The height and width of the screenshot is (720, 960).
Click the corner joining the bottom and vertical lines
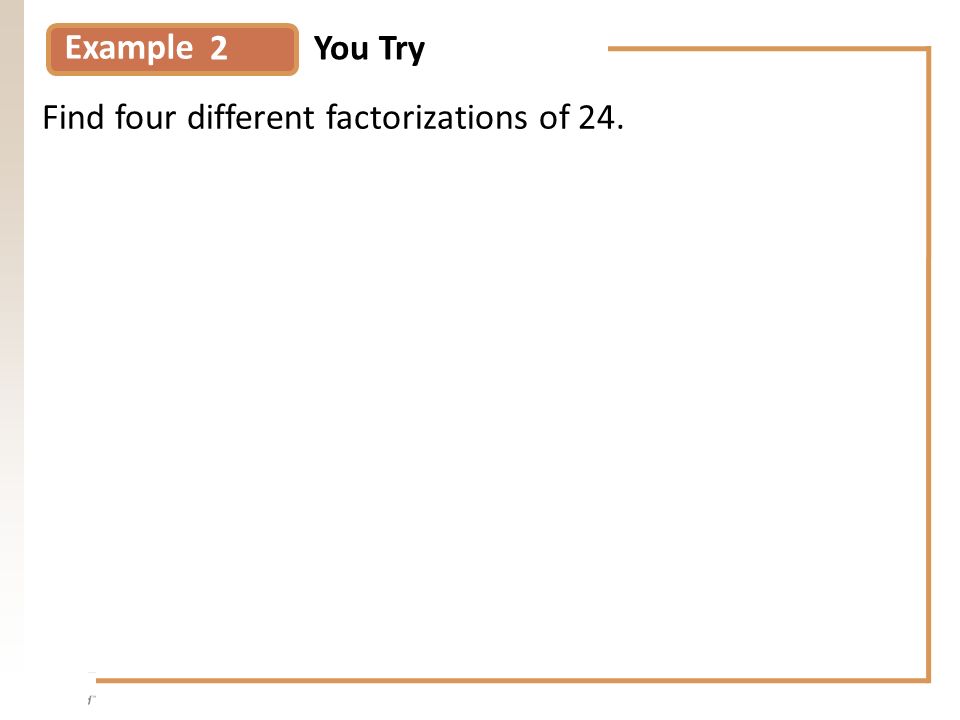coord(928,680)
